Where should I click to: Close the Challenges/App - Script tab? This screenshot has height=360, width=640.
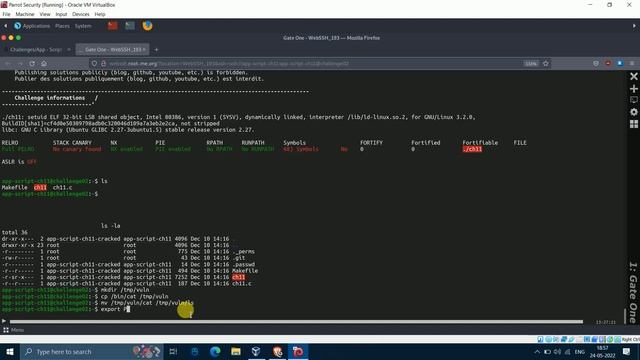point(69,49)
